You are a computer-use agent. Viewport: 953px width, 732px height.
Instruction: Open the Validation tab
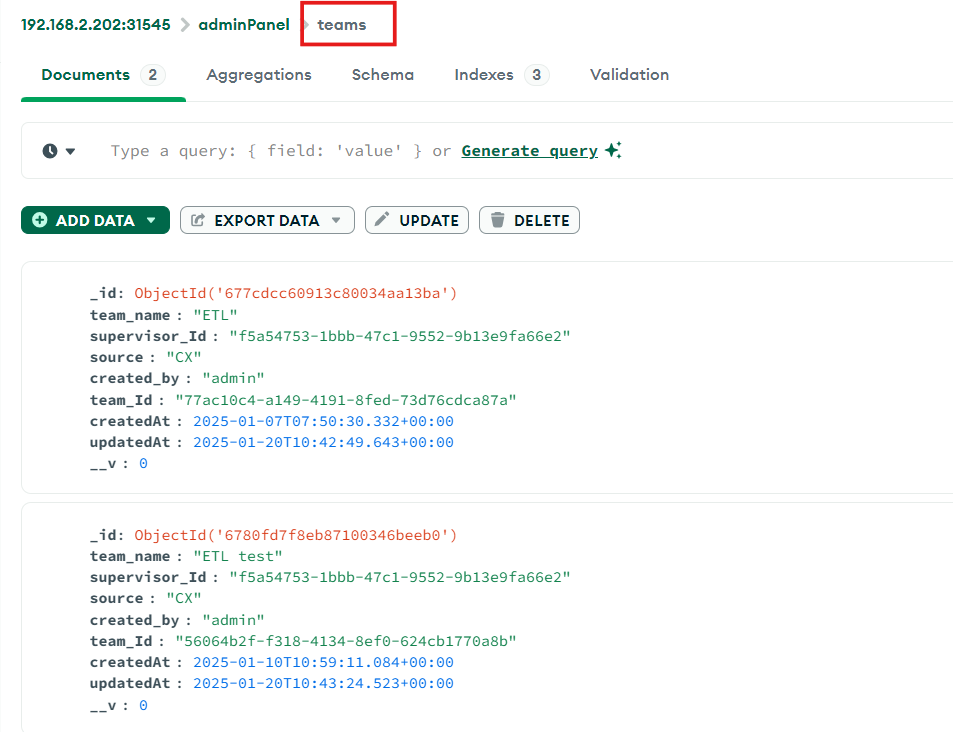pos(629,75)
